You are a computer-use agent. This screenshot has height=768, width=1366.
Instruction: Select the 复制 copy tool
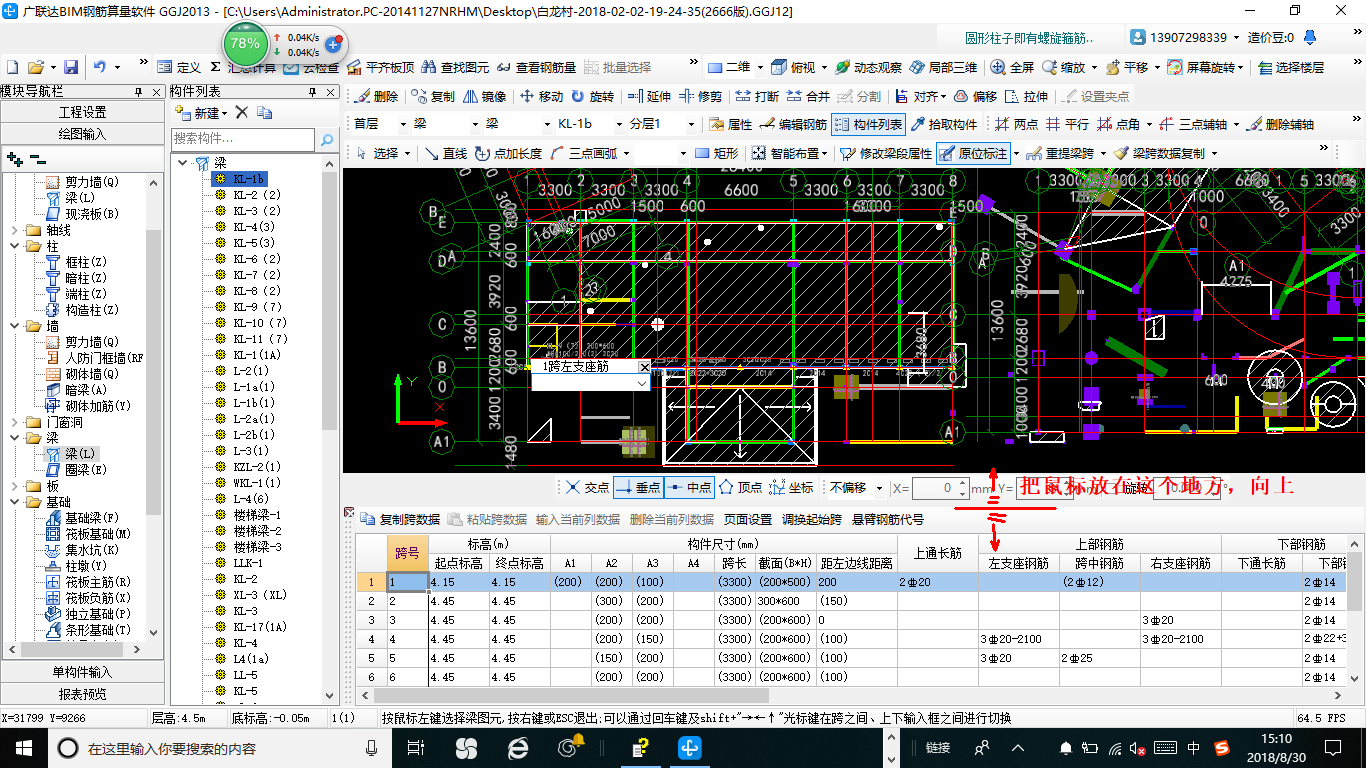(x=431, y=96)
